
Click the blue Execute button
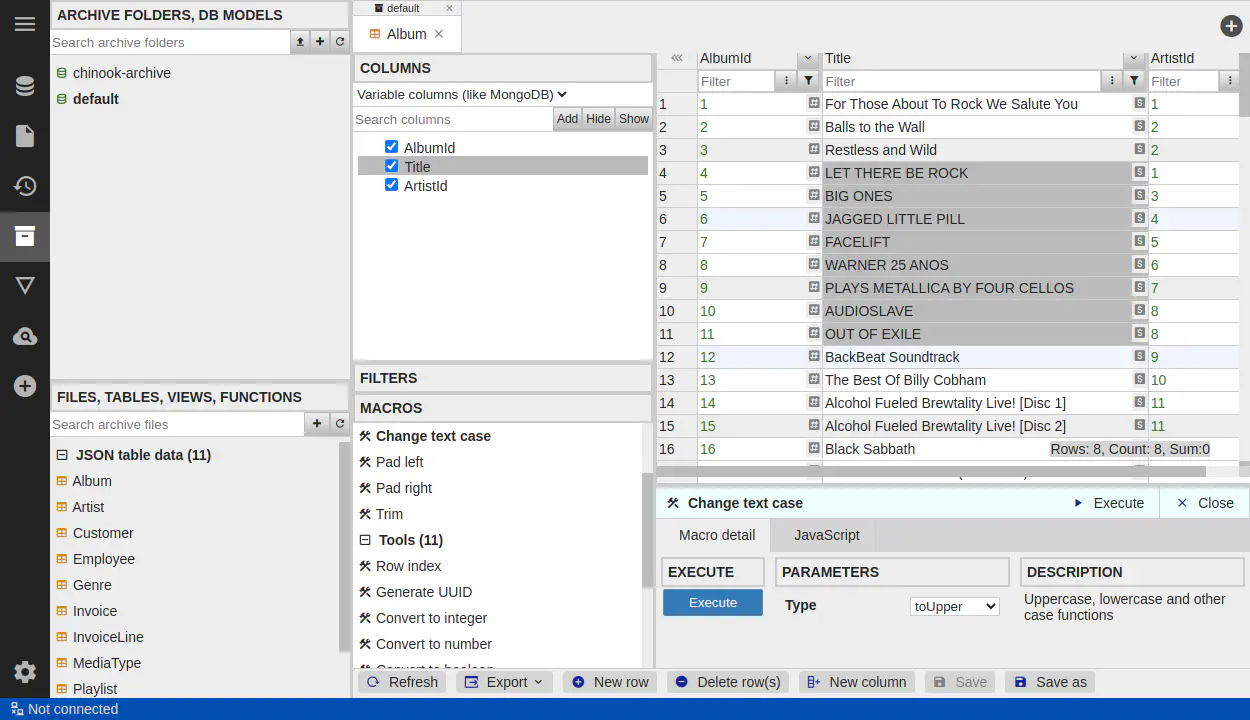click(x=712, y=603)
